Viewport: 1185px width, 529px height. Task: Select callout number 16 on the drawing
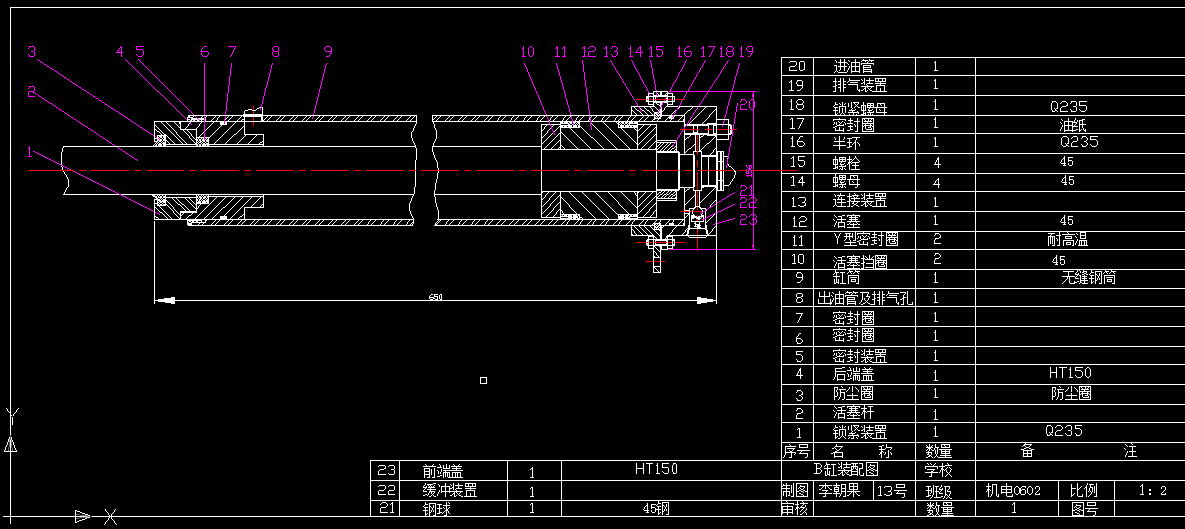684,51
